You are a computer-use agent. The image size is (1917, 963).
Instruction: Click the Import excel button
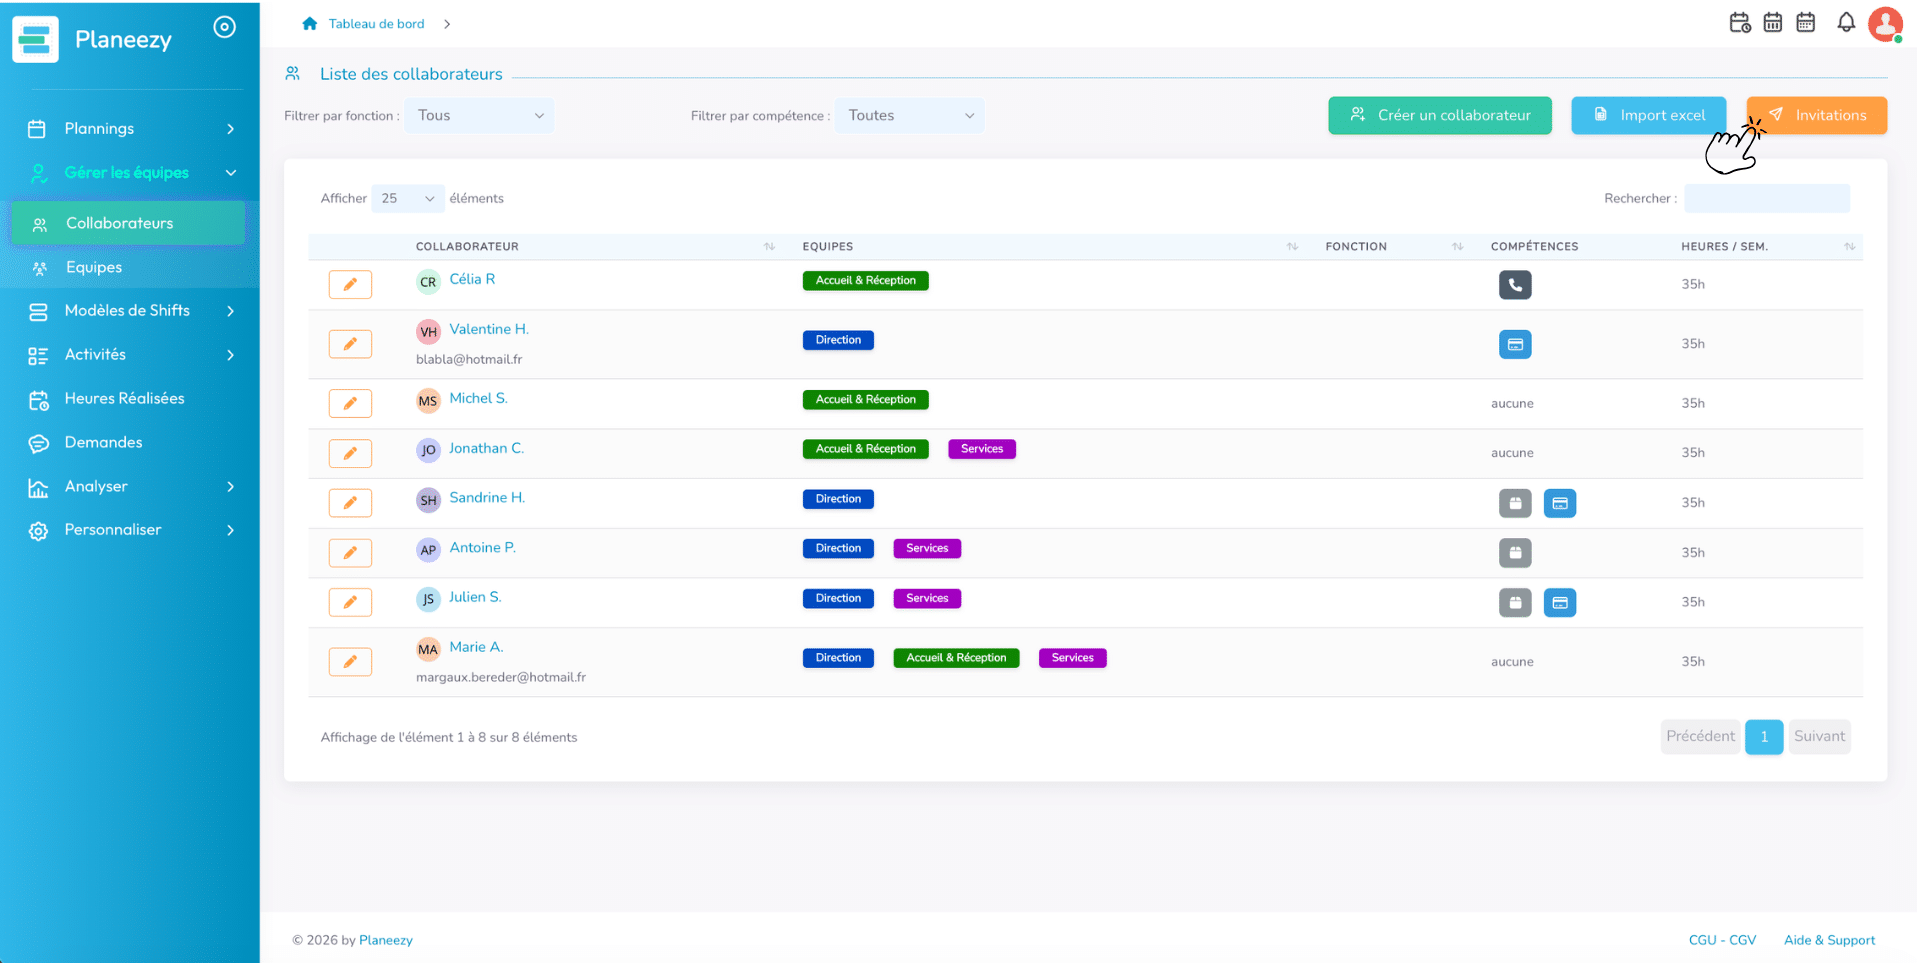tap(1648, 115)
